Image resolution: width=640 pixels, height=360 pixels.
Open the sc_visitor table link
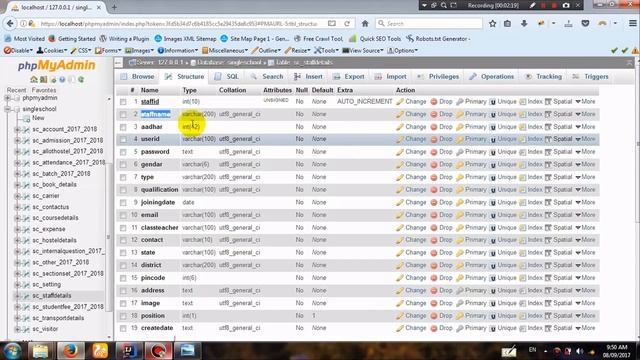coord(45,329)
